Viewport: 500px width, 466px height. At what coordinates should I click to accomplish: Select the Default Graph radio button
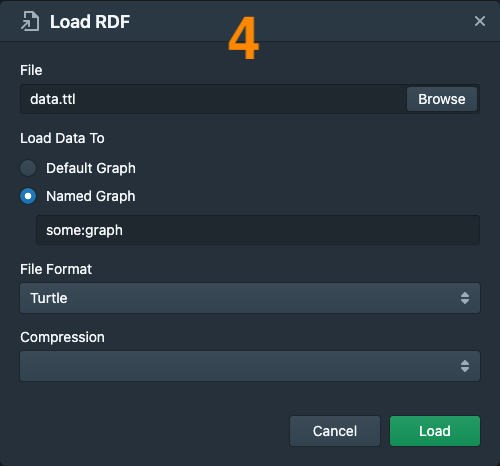point(28,168)
